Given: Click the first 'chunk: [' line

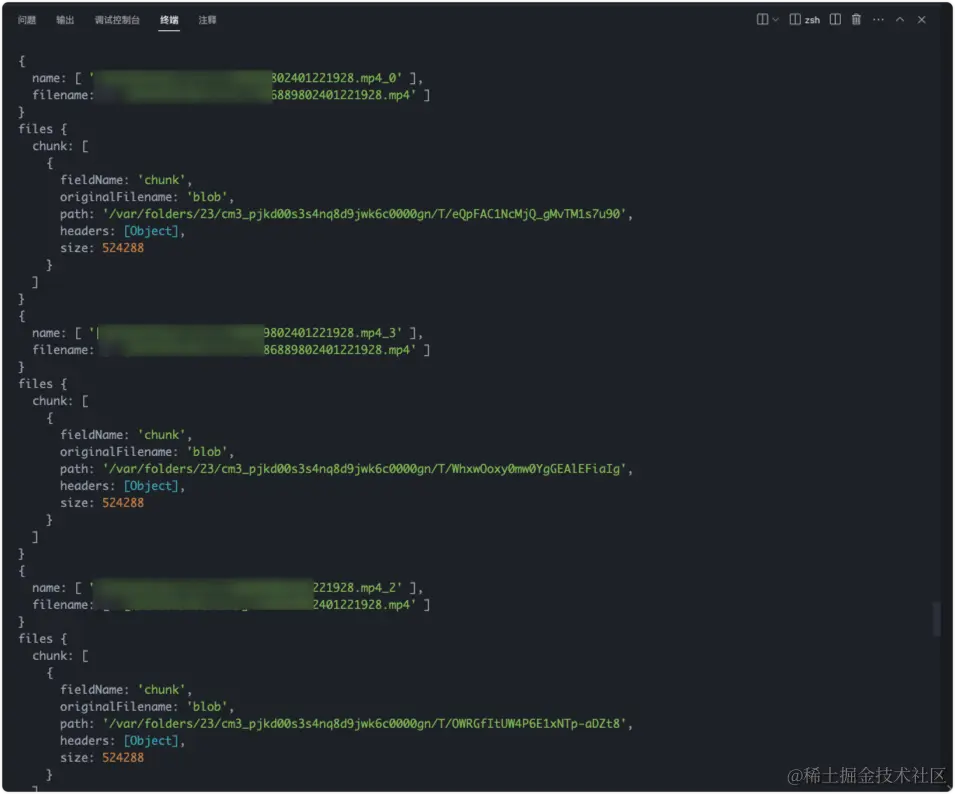Looking at the screenshot, I should coord(60,146).
